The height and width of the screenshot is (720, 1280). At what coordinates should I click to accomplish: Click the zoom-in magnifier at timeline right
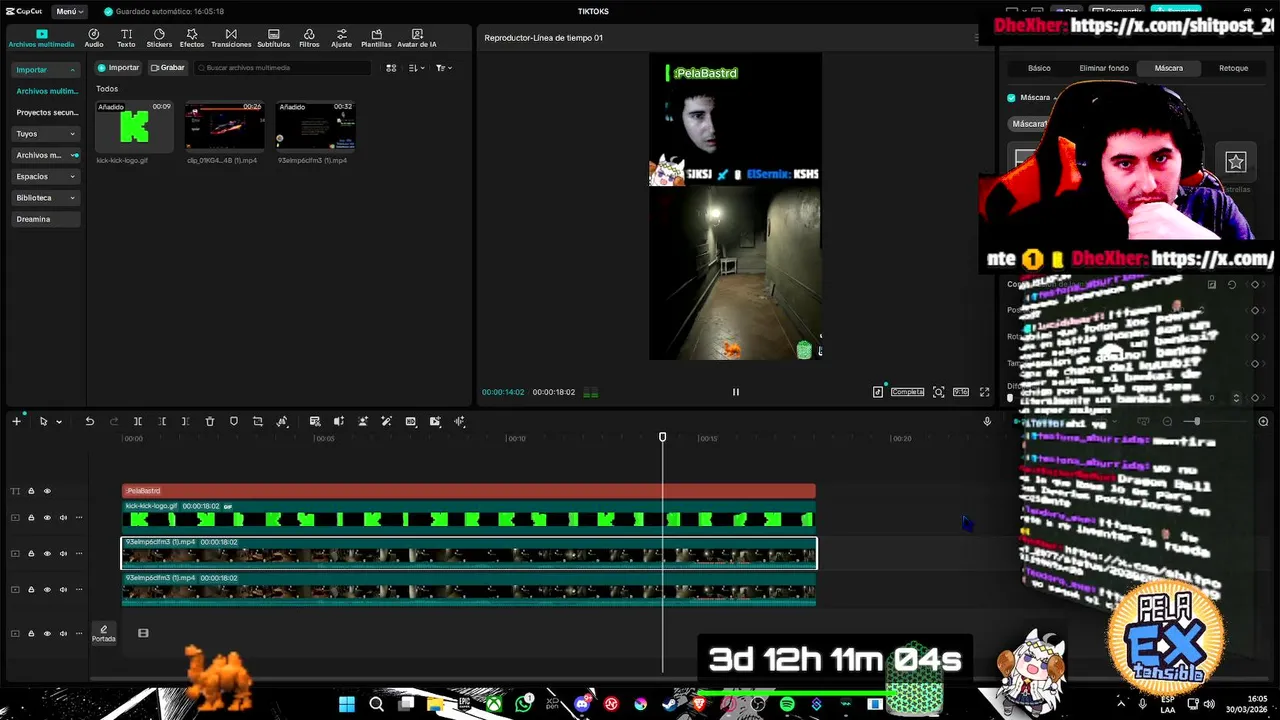[x=1263, y=421]
